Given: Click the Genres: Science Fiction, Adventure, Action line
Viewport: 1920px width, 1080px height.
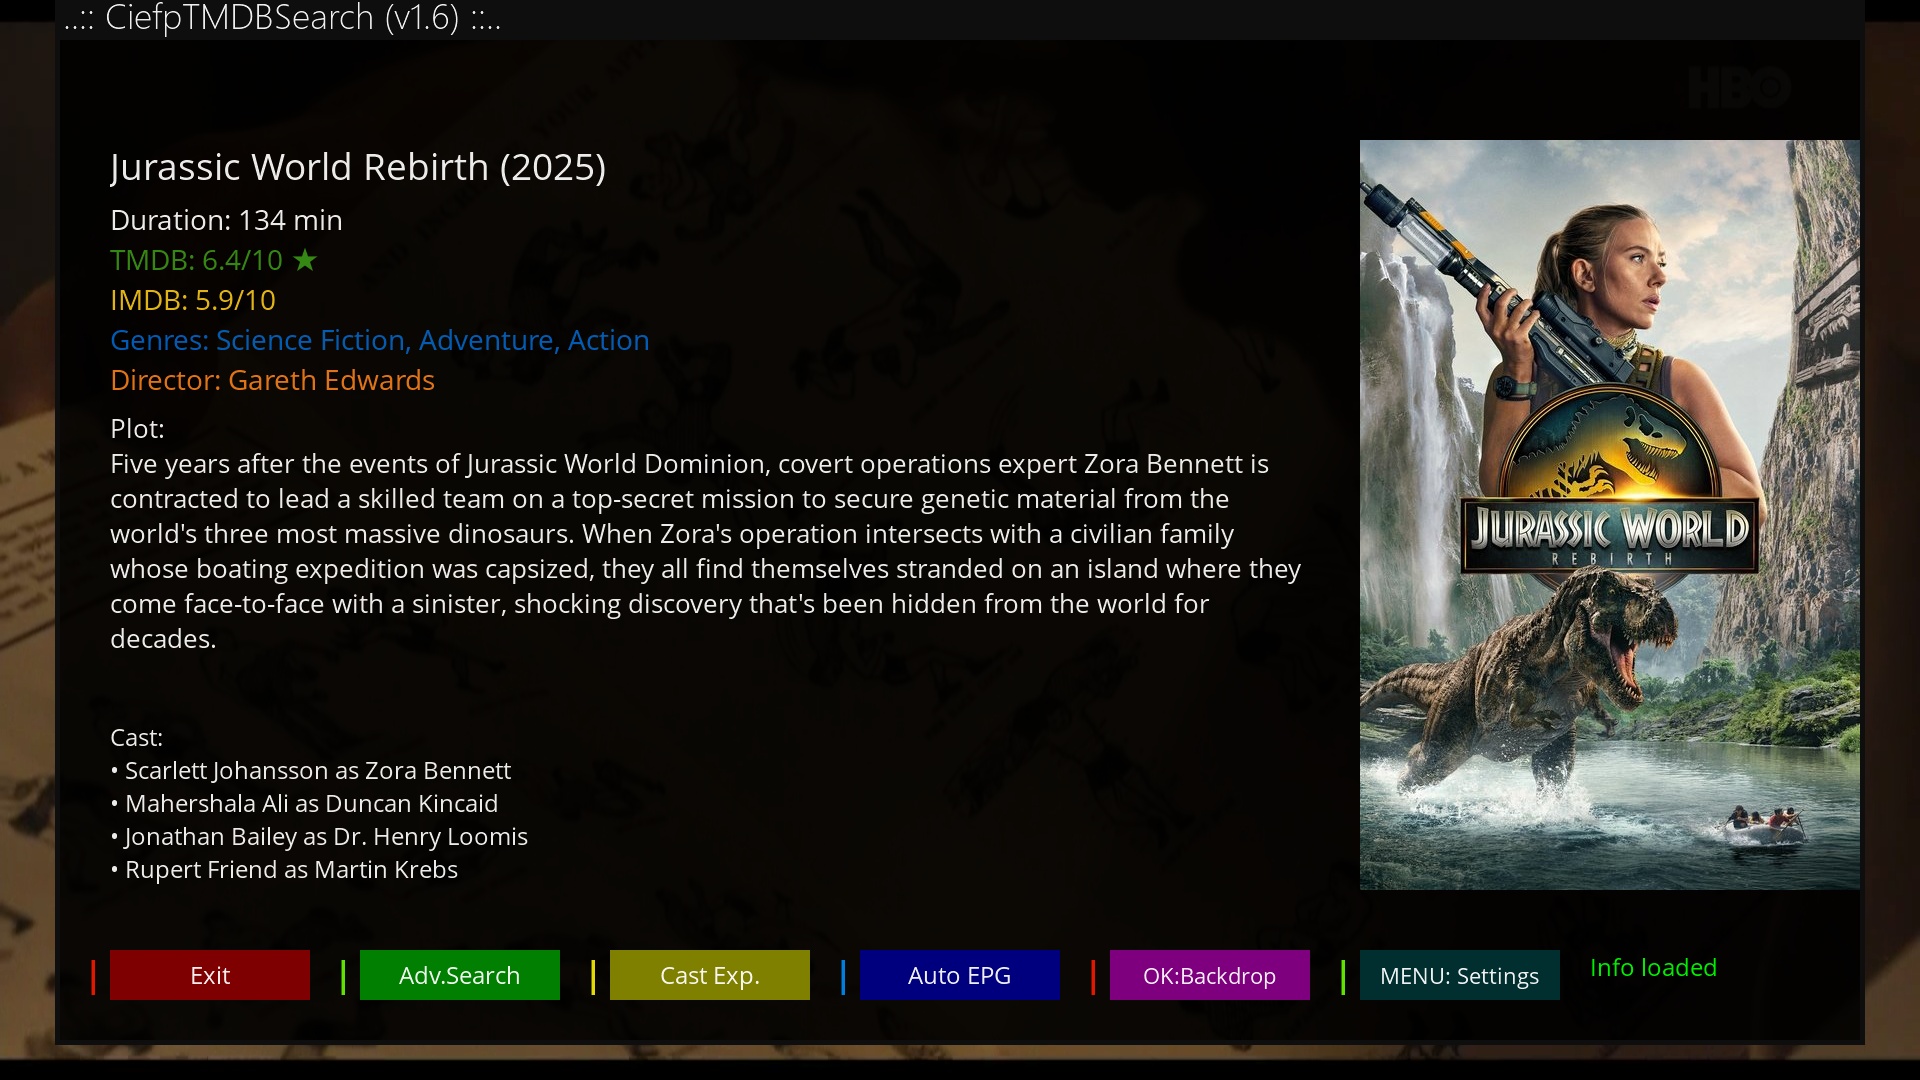Looking at the screenshot, I should pos(380,340).
